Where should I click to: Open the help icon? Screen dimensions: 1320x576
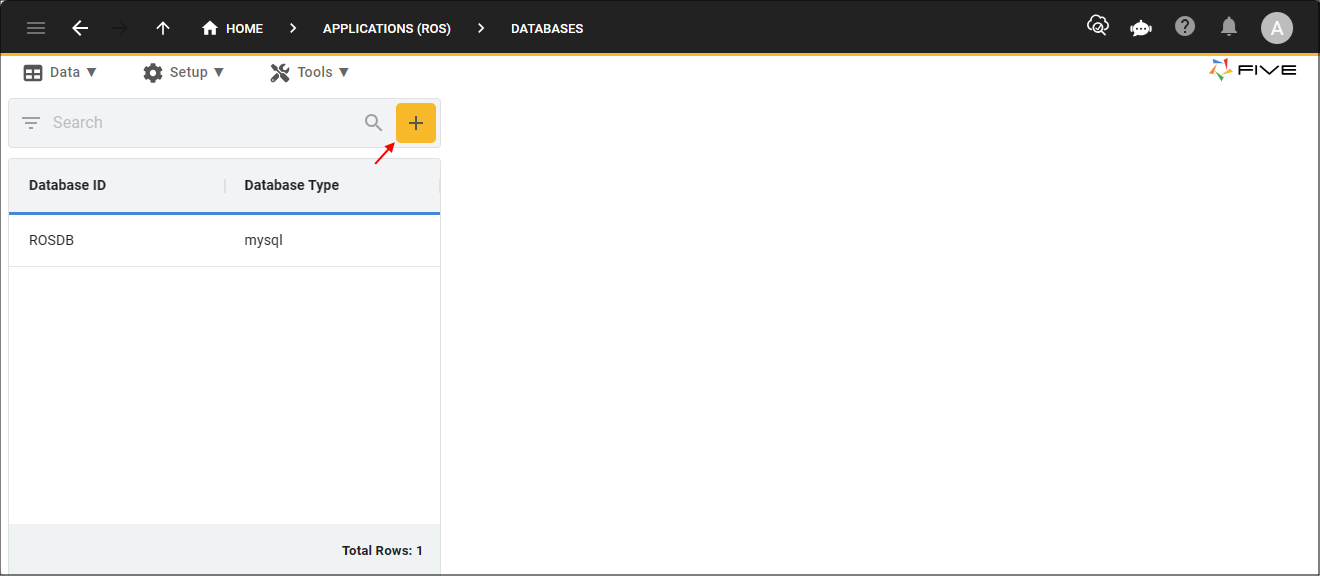[x=1185, y=26]
